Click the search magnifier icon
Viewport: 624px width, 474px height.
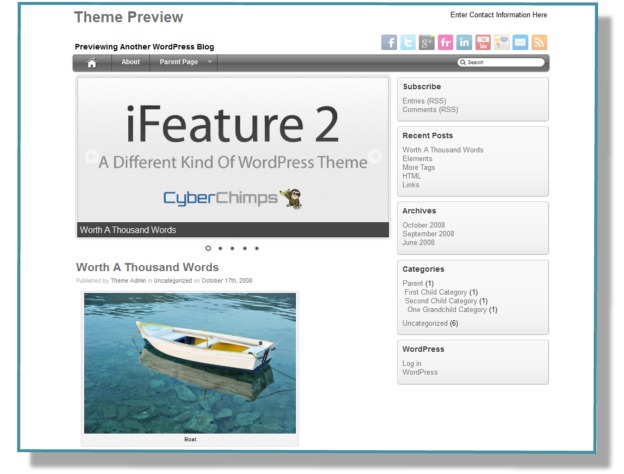tap(463, 62)
